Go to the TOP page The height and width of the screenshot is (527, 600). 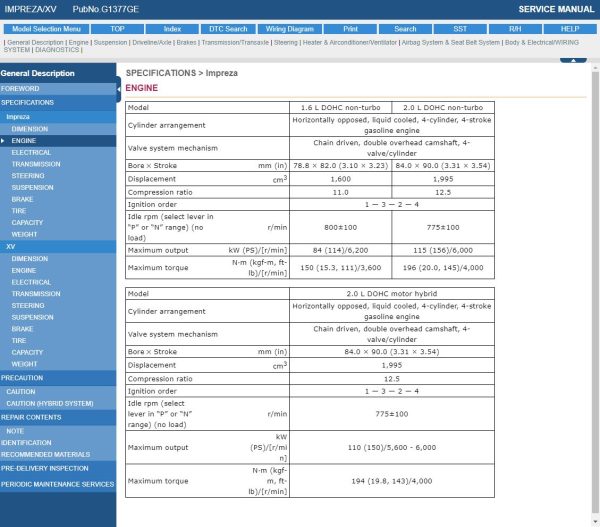[117, 29]
